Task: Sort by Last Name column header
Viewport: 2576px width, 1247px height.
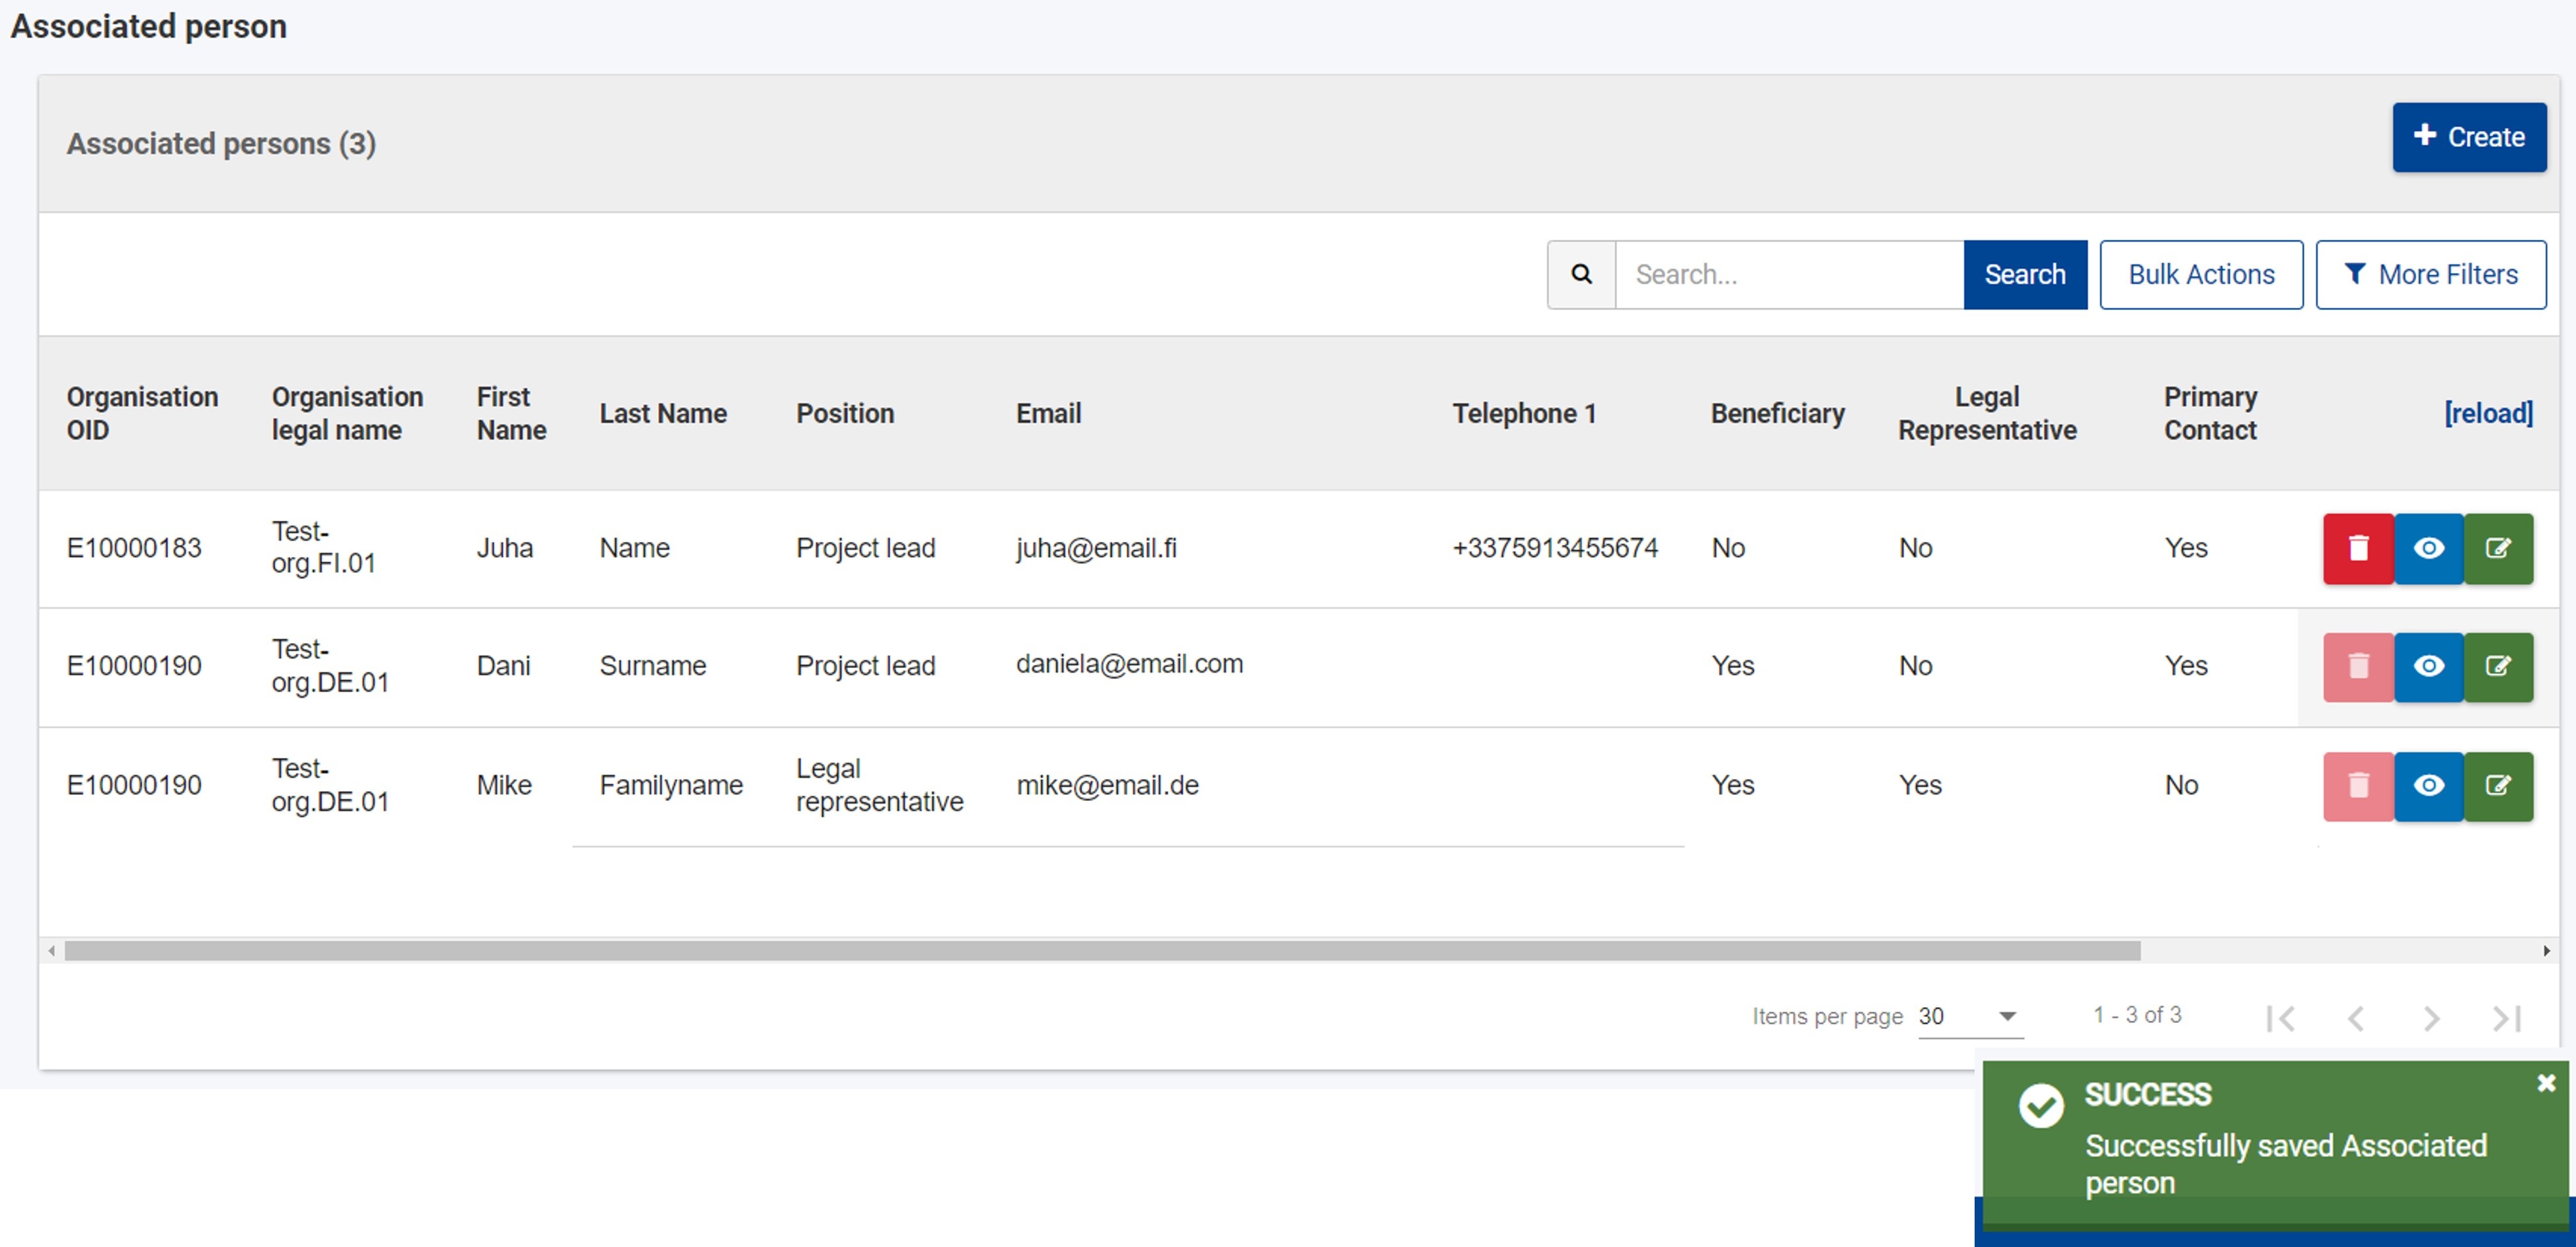Action: pos(663,413)
